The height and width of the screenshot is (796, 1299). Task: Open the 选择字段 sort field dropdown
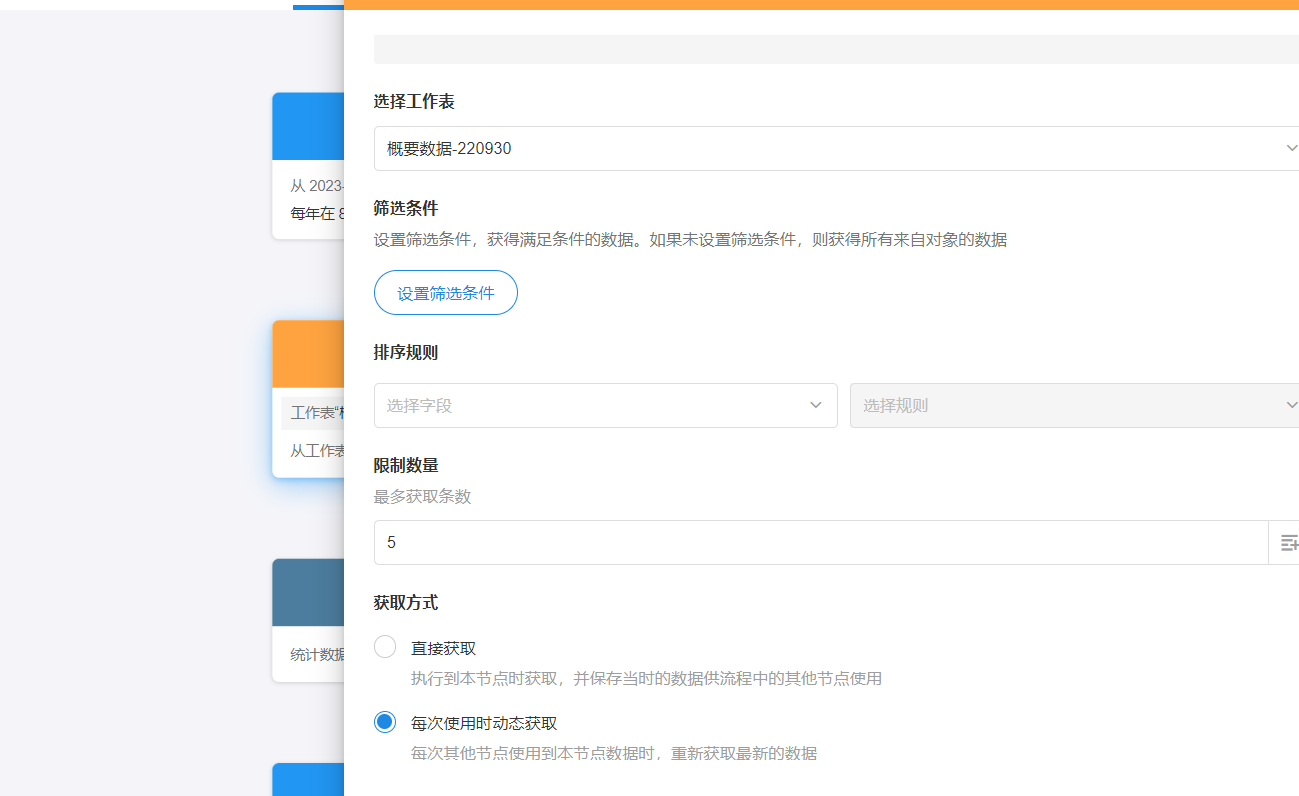pos(590,405)
